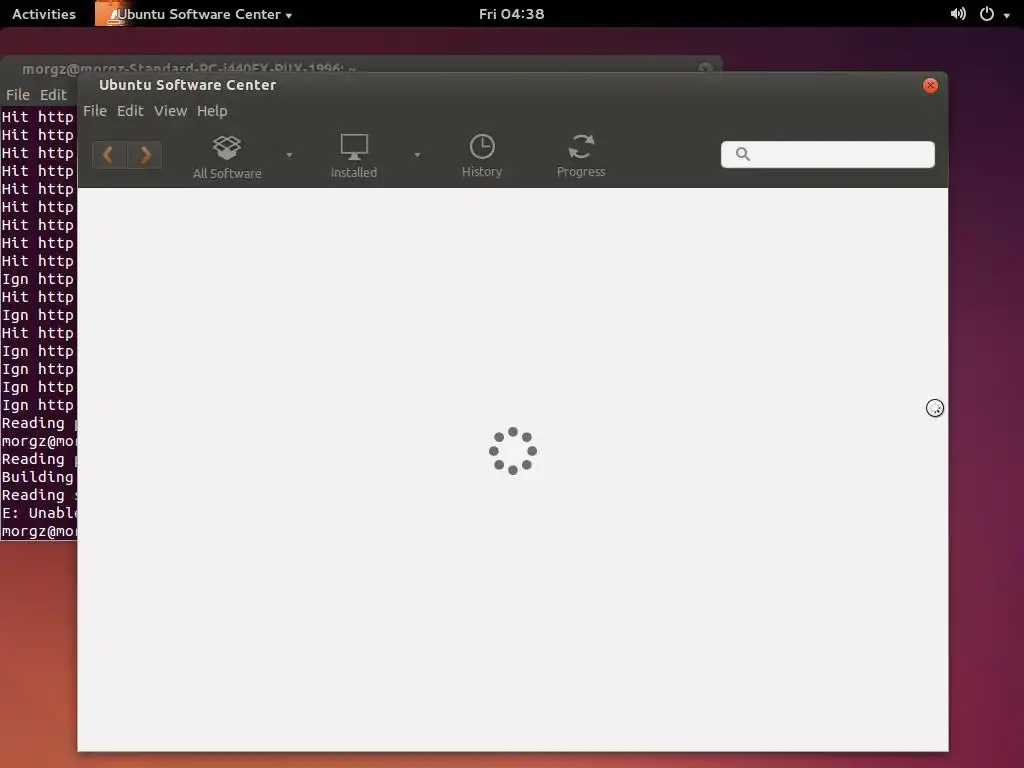Click the search input field
Viewport: 1024px width, 768px height.
pos(827,154)
